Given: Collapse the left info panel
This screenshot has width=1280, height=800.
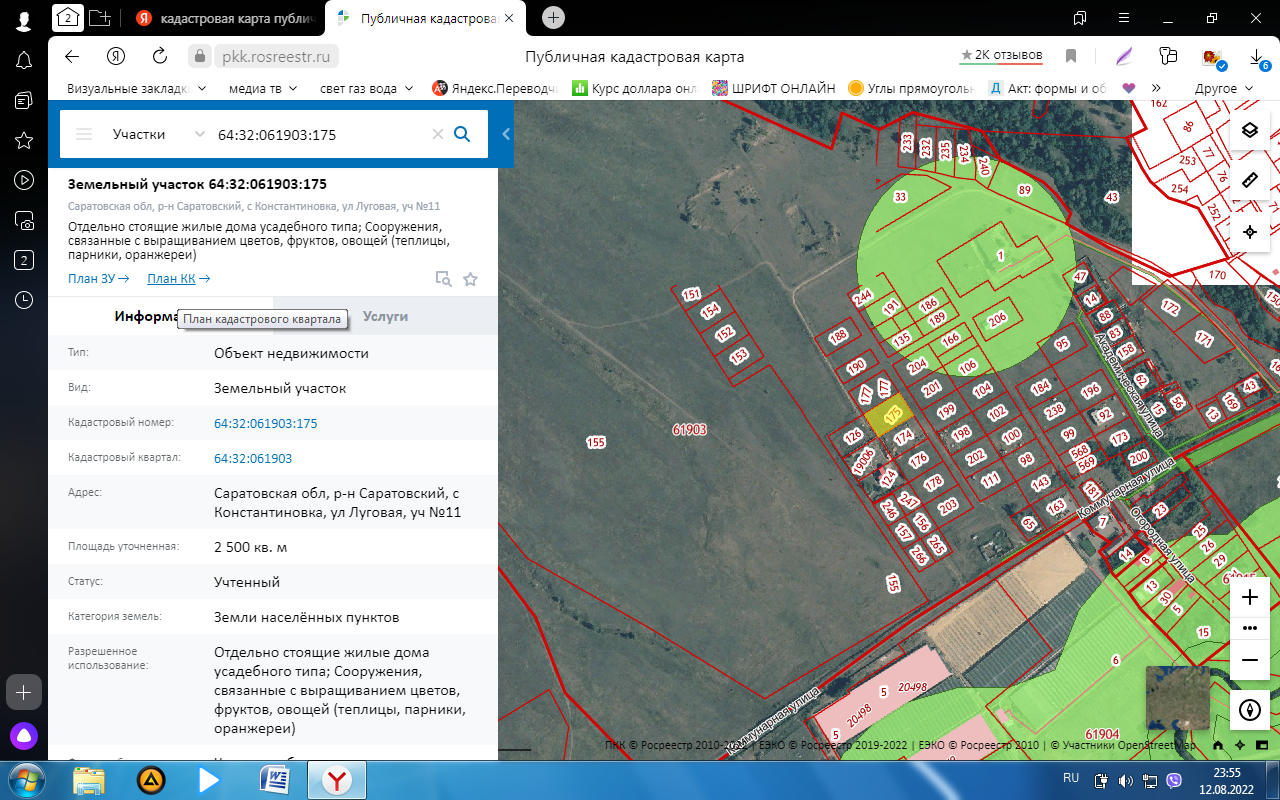Looking at the screenshot, I should (506, 134).
